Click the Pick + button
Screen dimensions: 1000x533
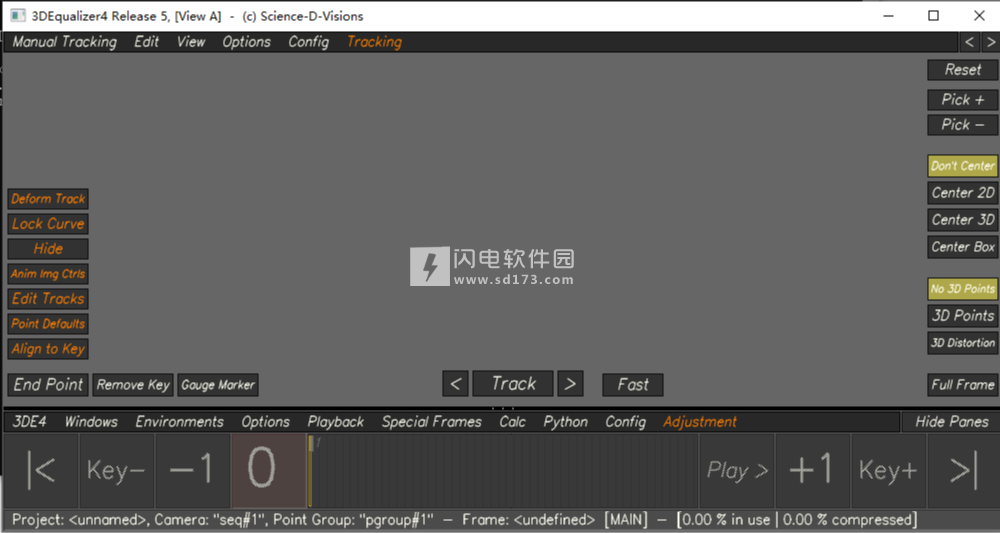[x=962, y=99]
